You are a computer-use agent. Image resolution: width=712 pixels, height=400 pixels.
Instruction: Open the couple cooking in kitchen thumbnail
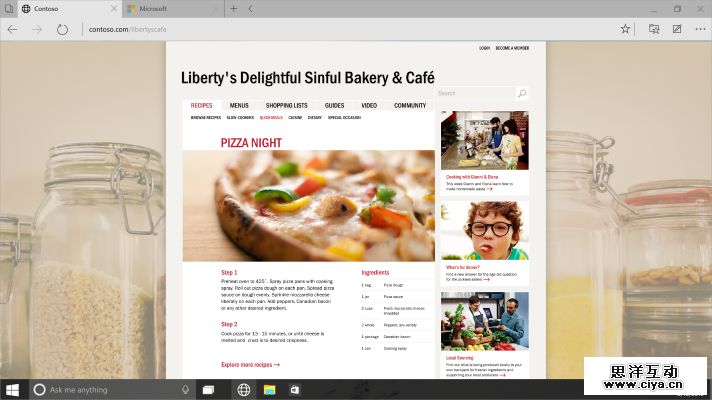coord(485,140)
